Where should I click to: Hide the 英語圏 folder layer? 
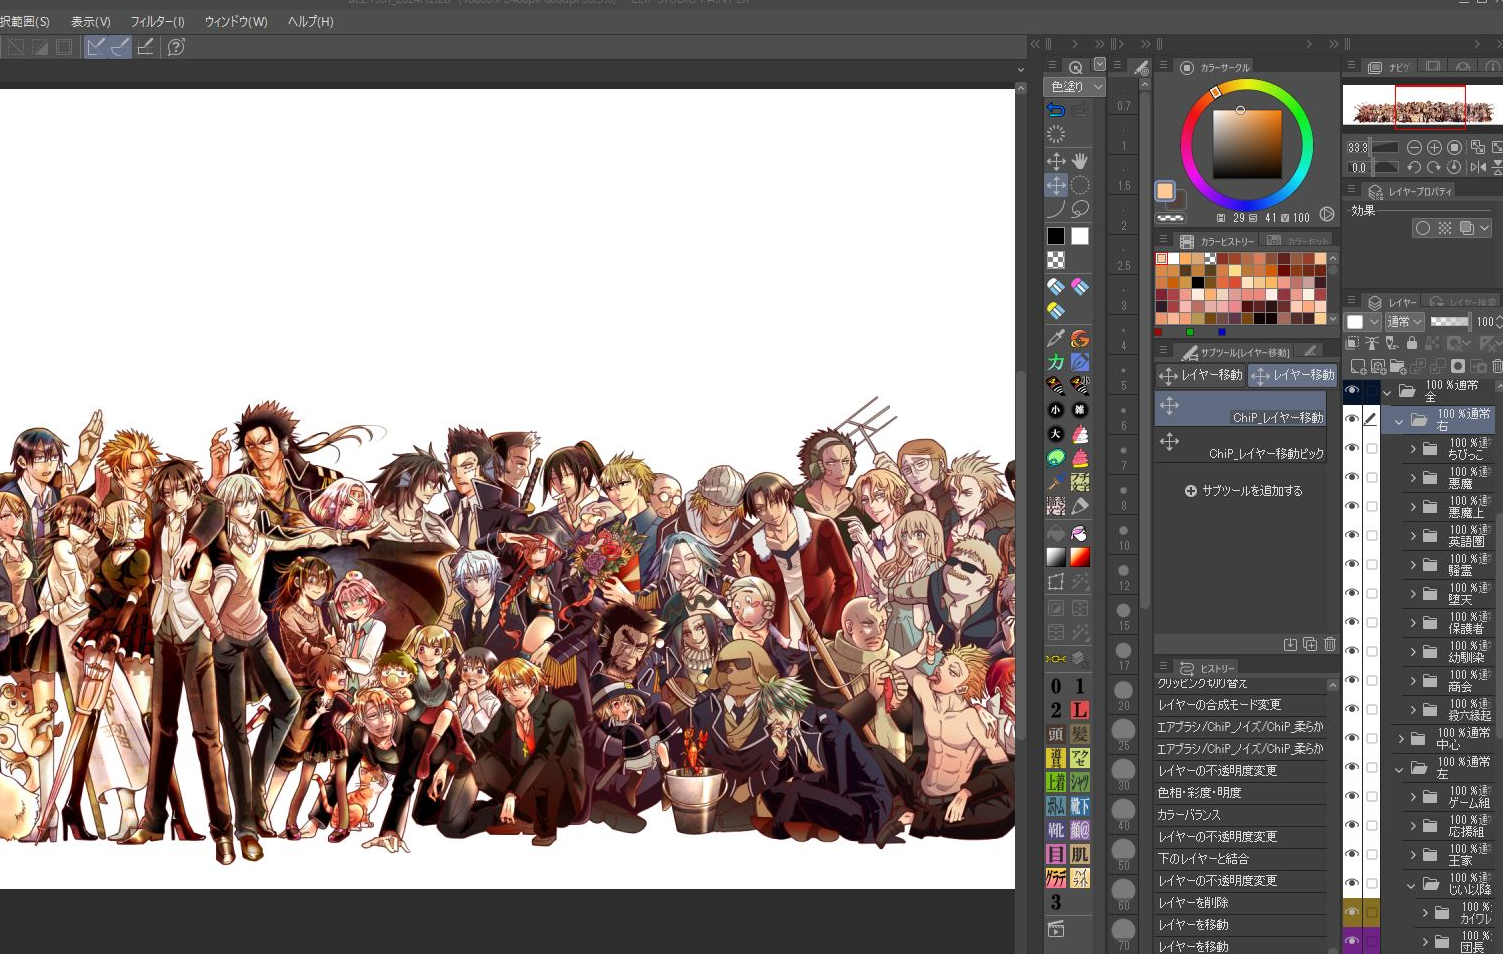click(1352, 535)
